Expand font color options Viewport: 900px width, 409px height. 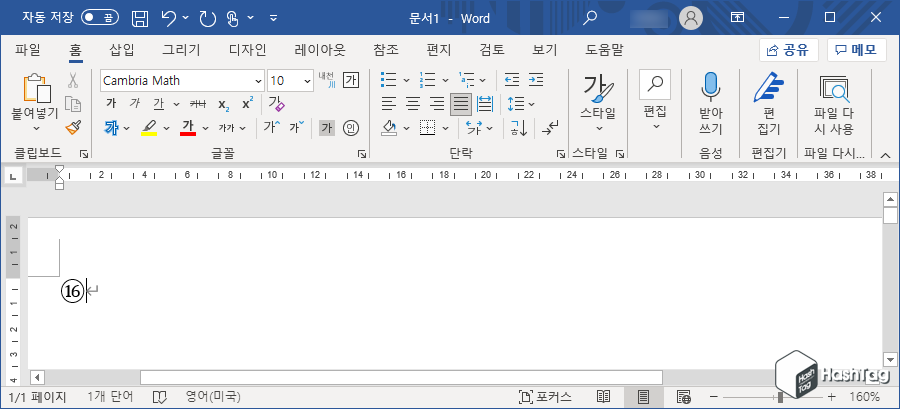click(205, 128)
